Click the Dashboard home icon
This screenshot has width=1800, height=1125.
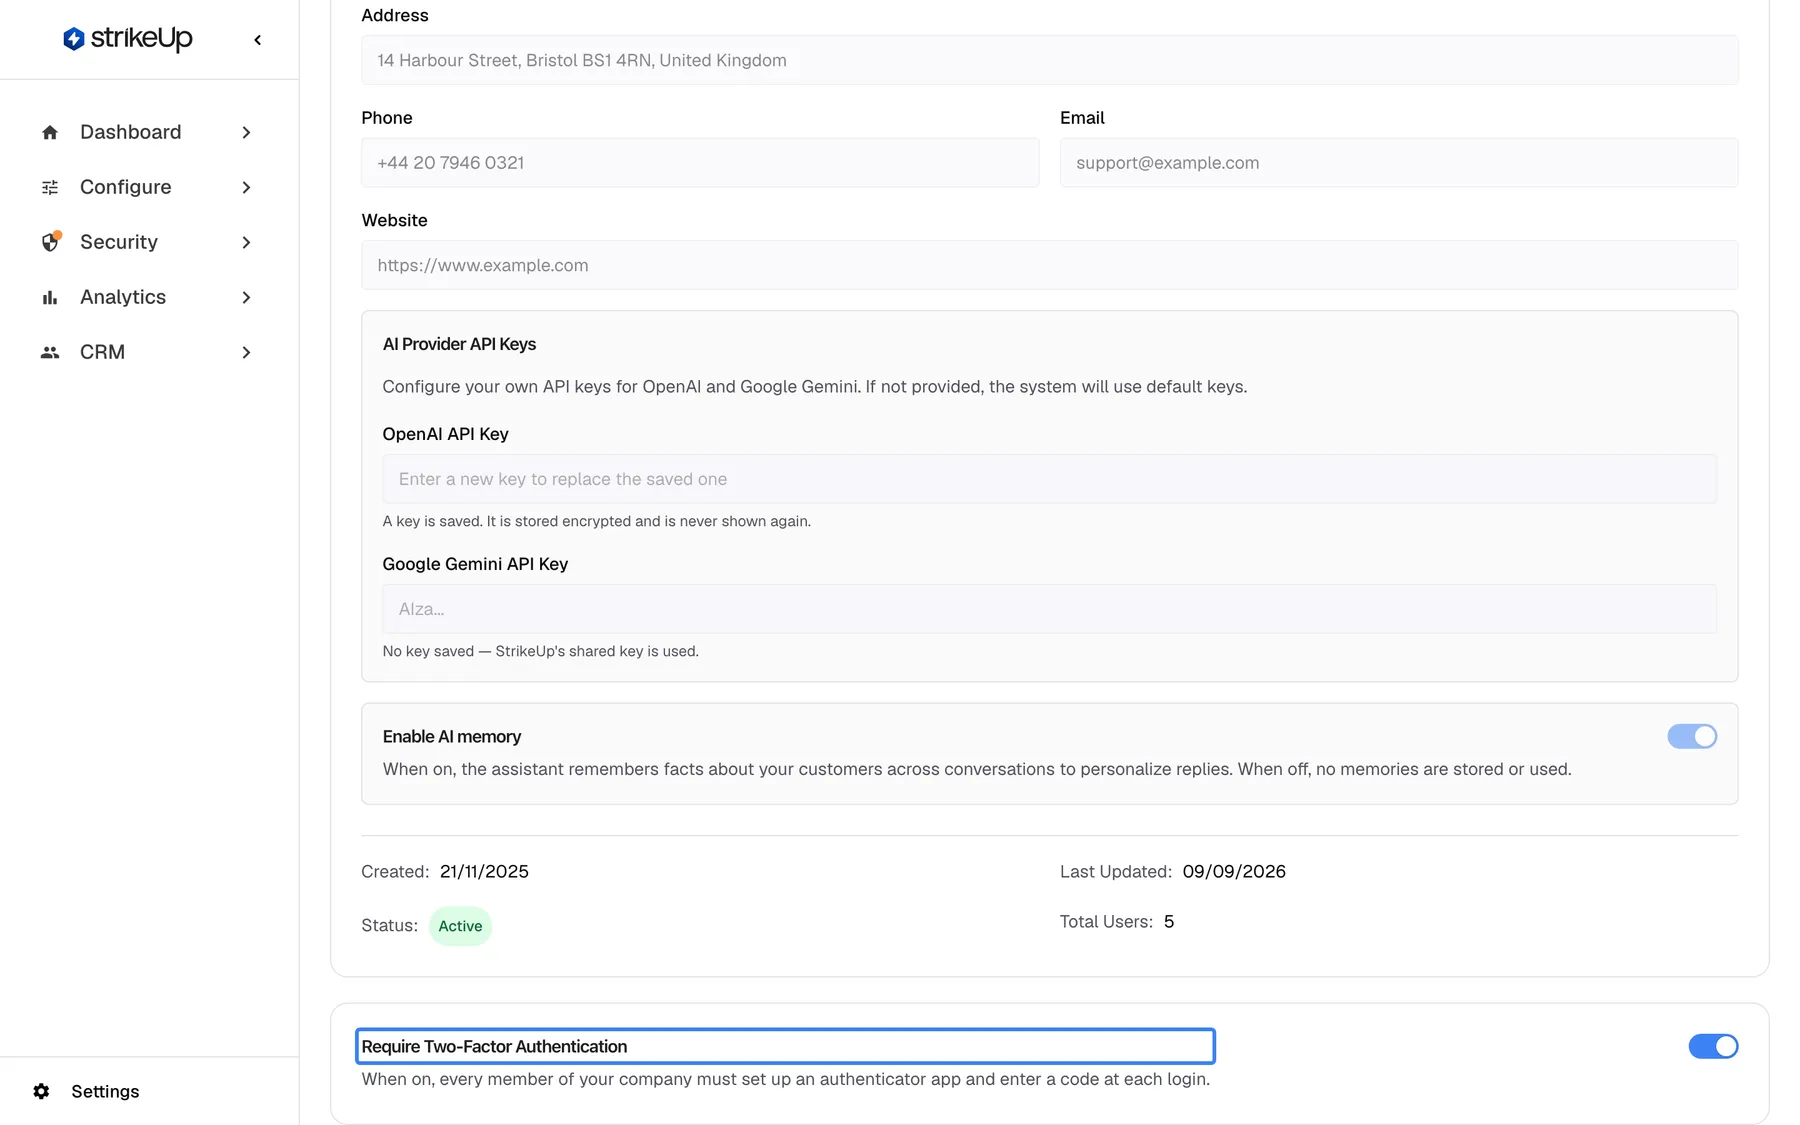point(50,132)
